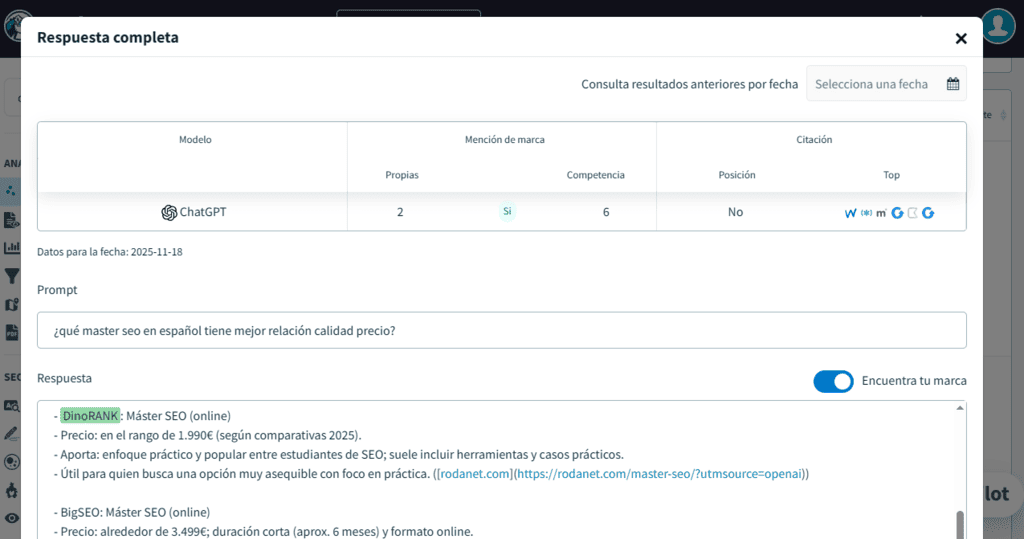Open the gray flag citation source icon
This screenshot has height=539, width=1024.
pyautogui.click(x=912, y=213)
